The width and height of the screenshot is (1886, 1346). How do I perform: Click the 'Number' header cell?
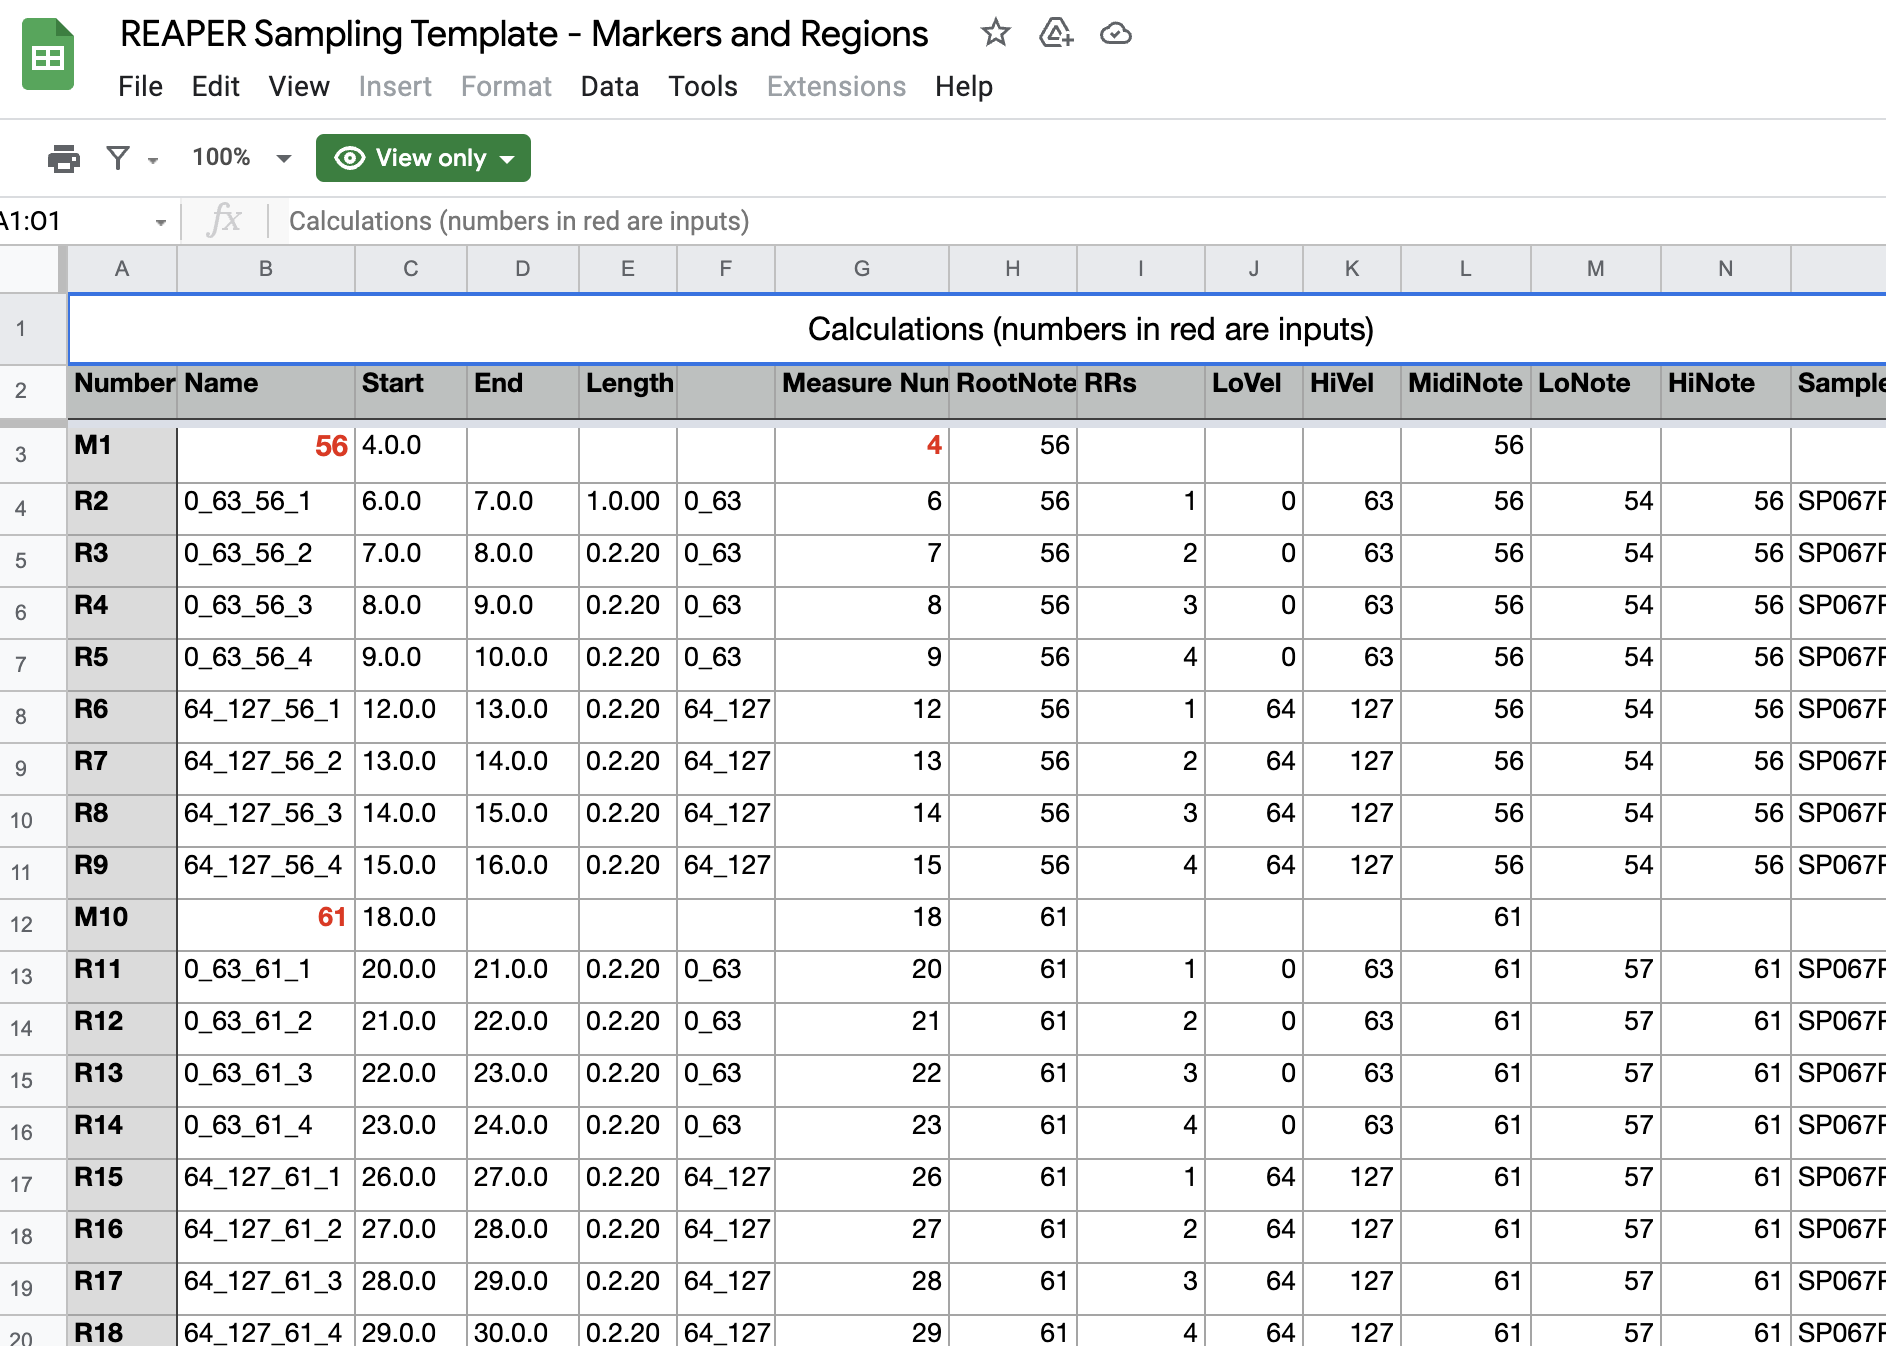pyautogui.click(x=123, y=391)
